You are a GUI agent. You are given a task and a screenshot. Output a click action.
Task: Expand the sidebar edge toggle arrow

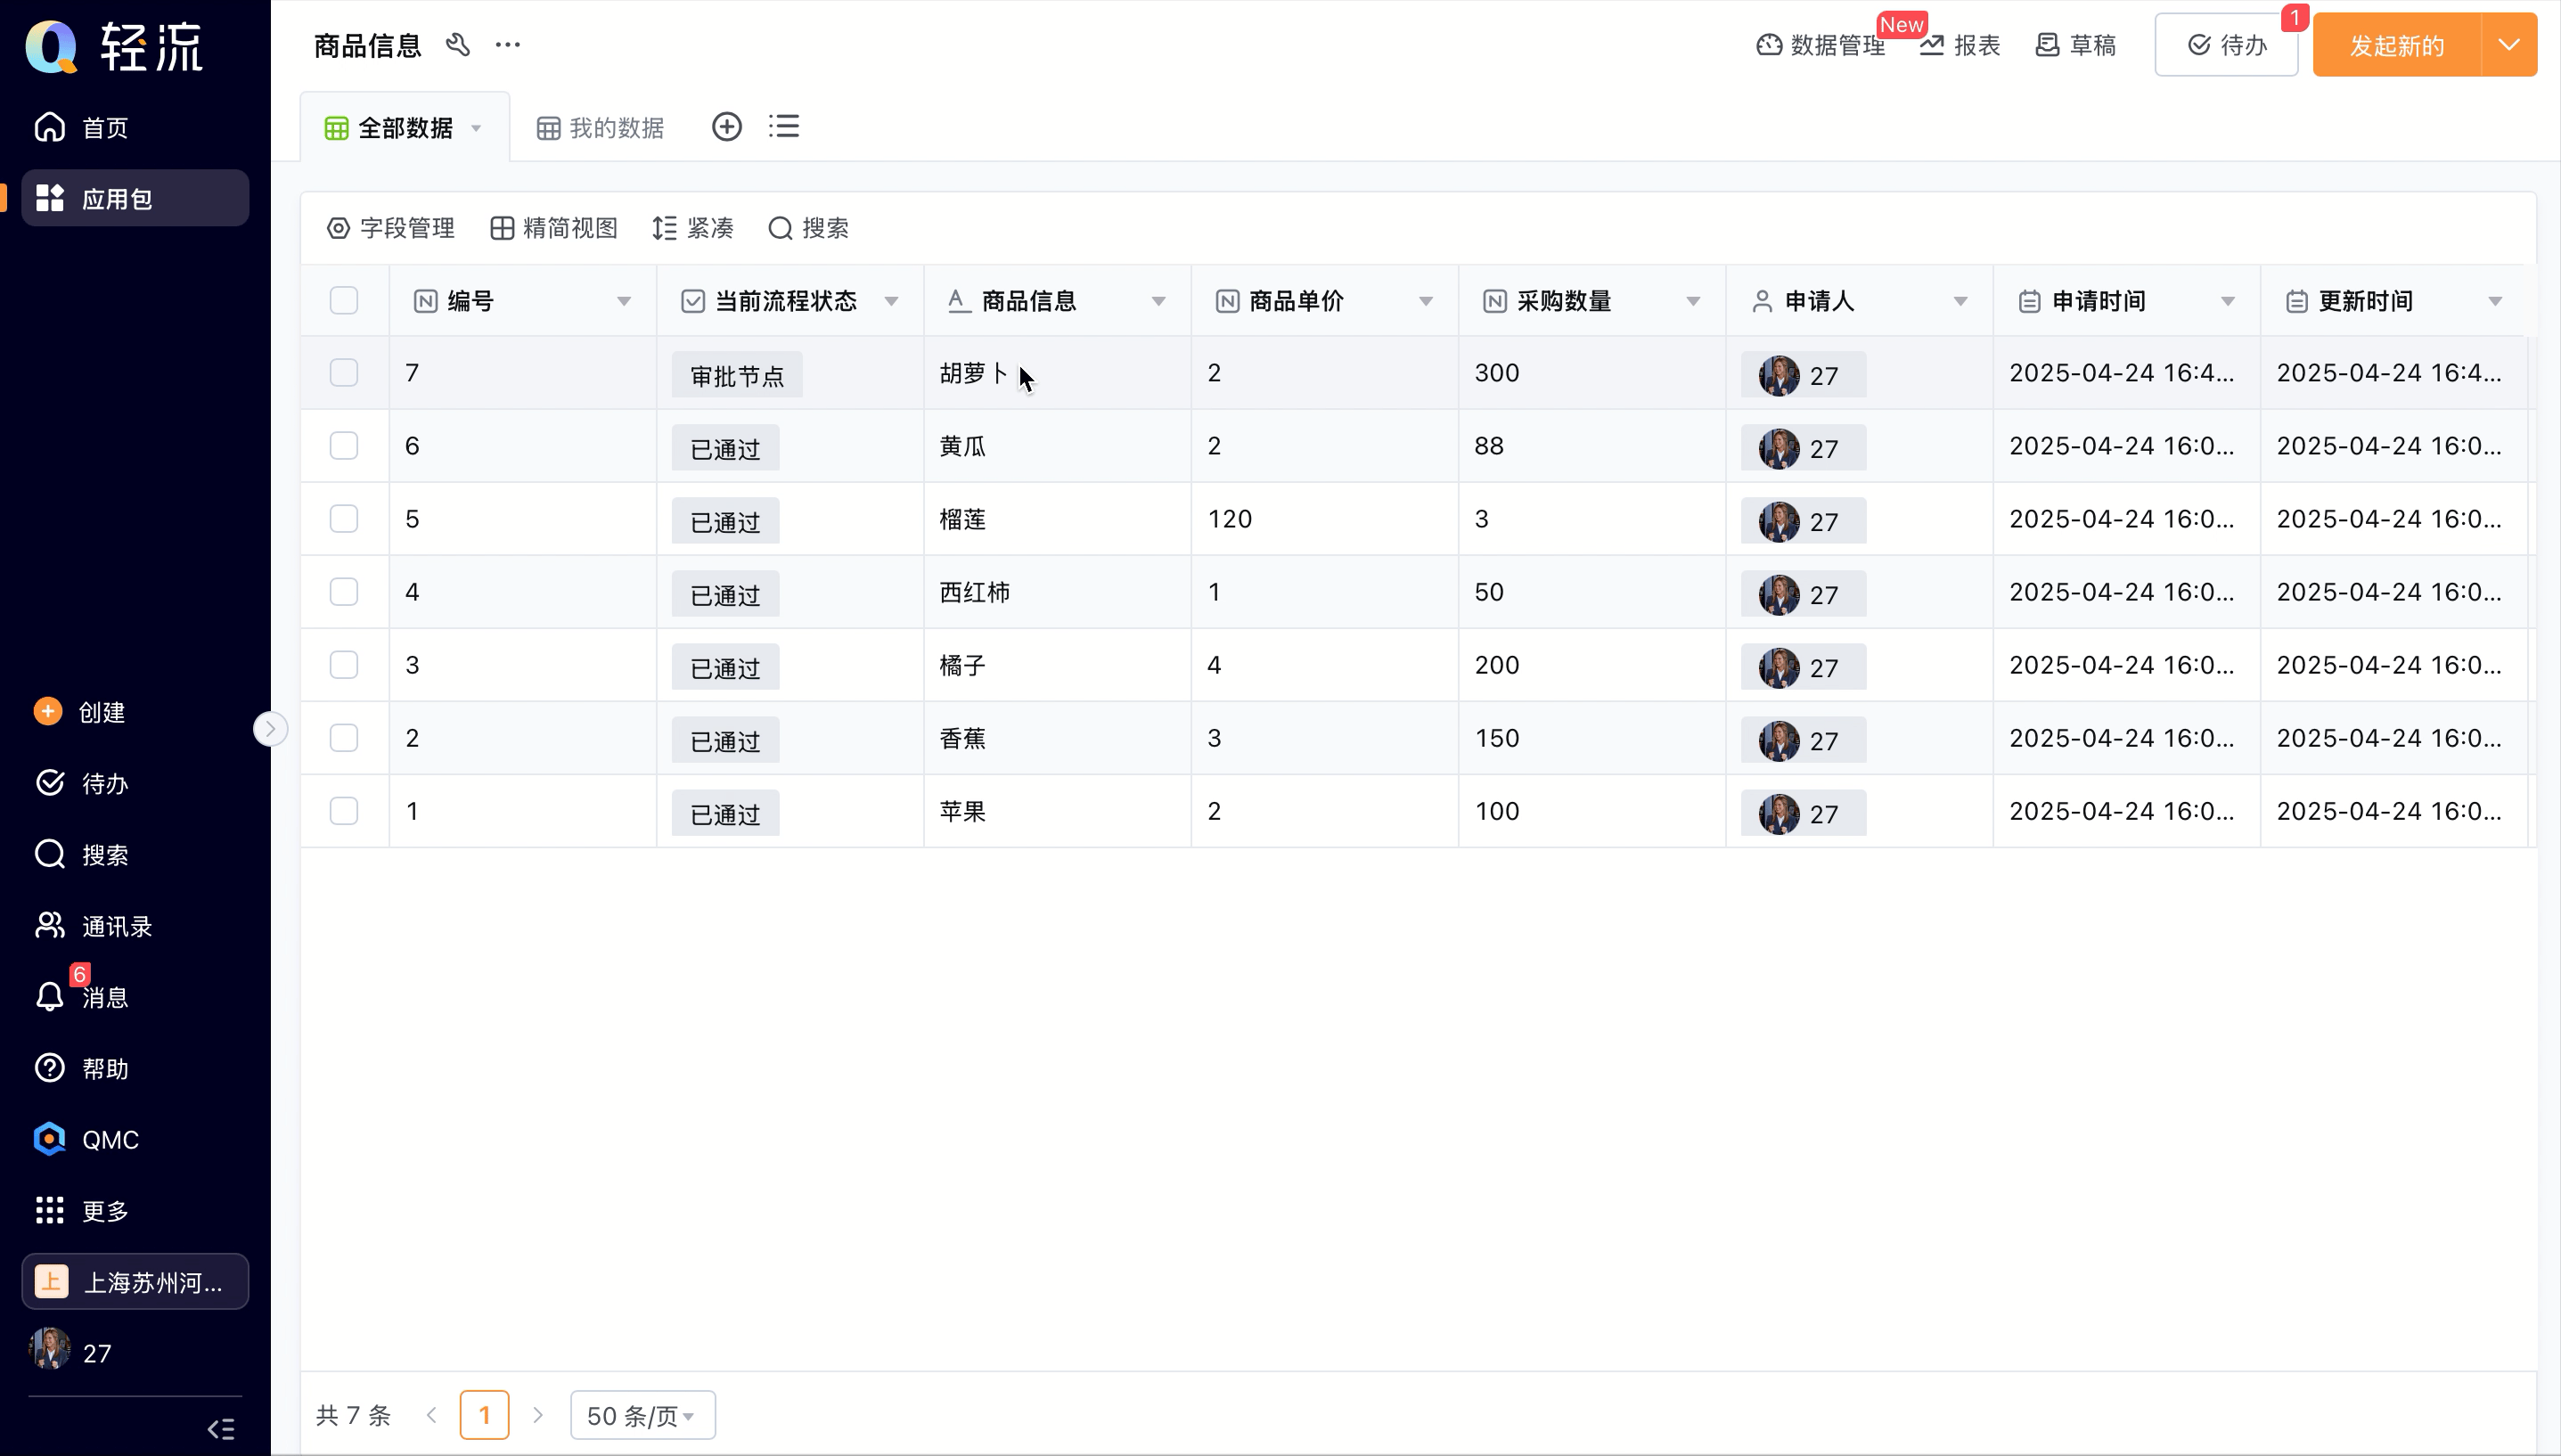coord(269,729)
